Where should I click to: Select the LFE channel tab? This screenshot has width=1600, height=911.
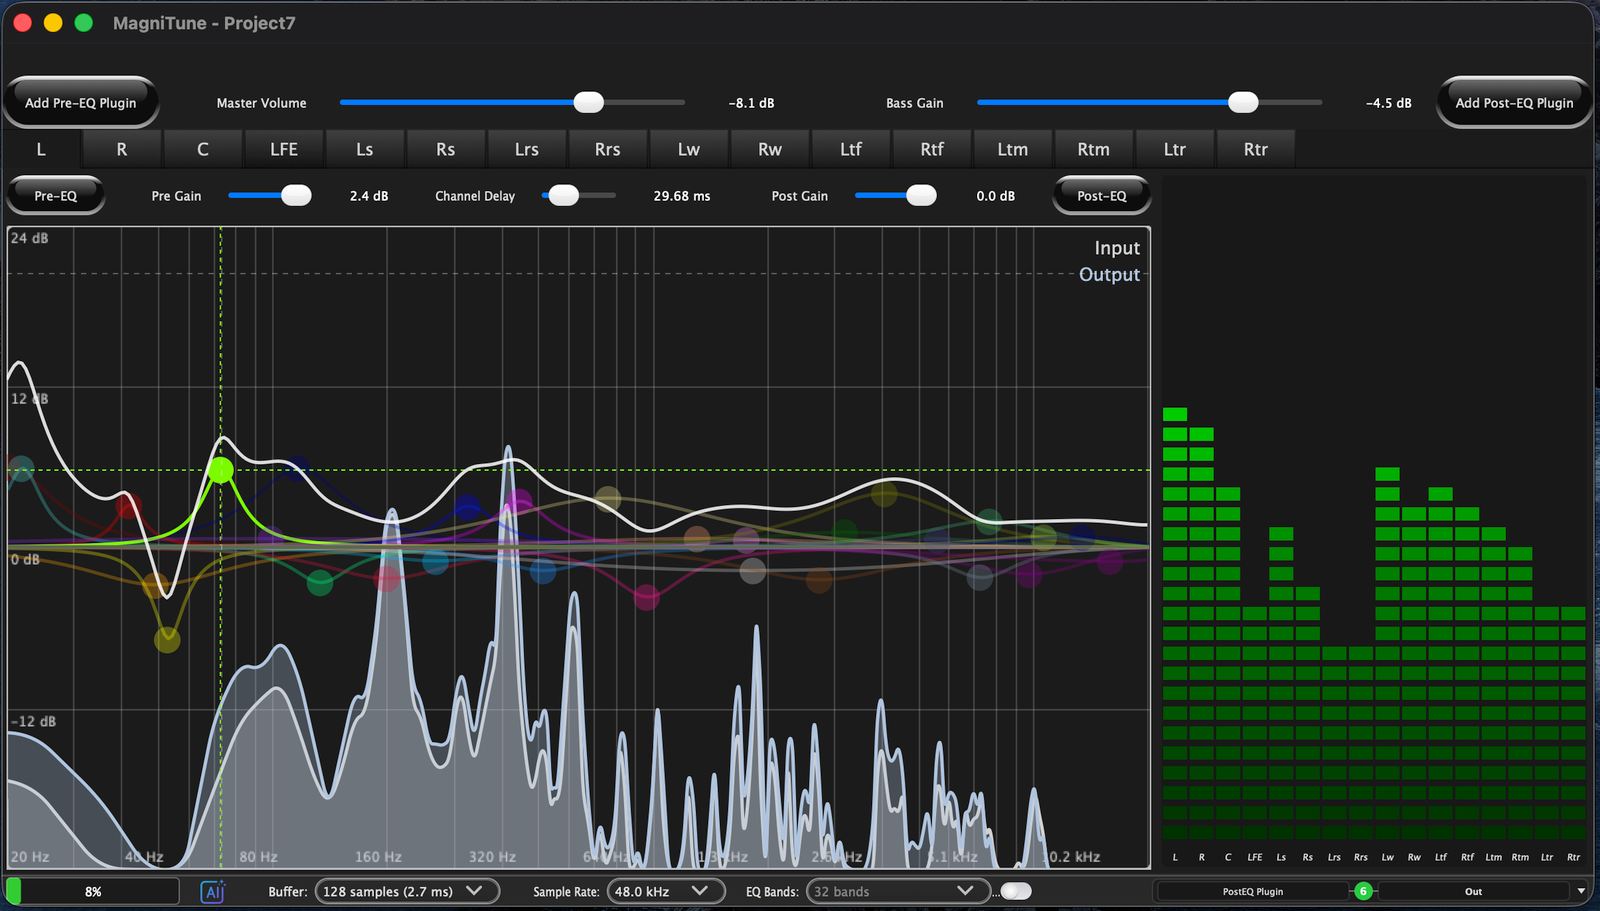(284, 148)
